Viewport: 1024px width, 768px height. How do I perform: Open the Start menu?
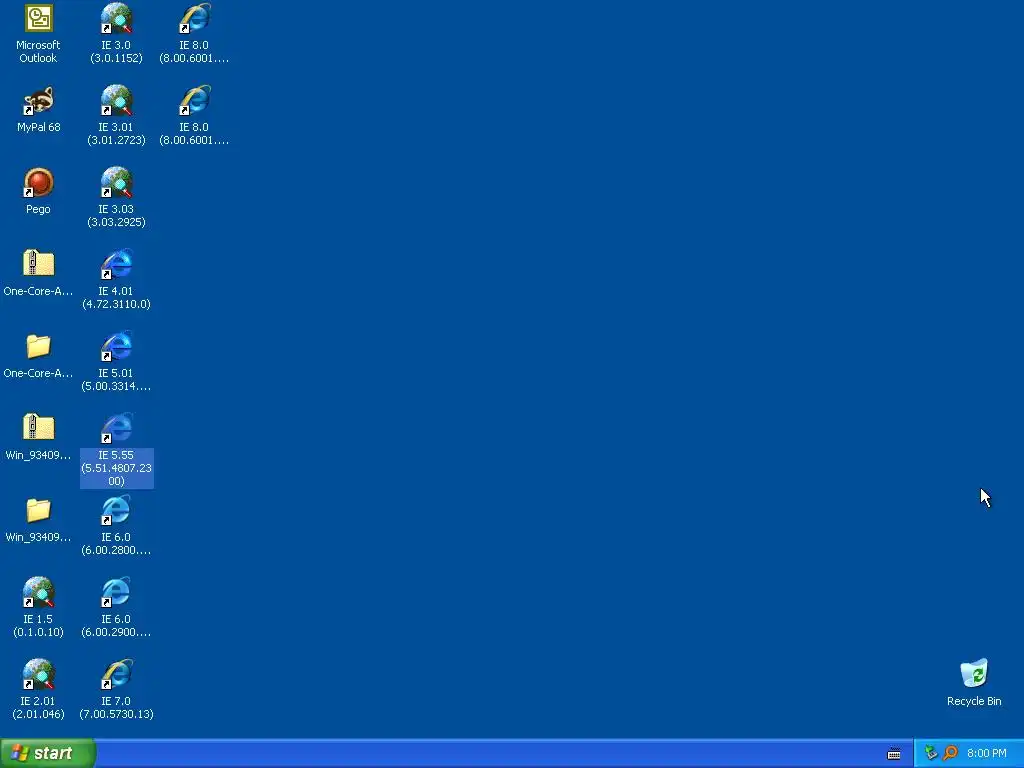point(48,753)
